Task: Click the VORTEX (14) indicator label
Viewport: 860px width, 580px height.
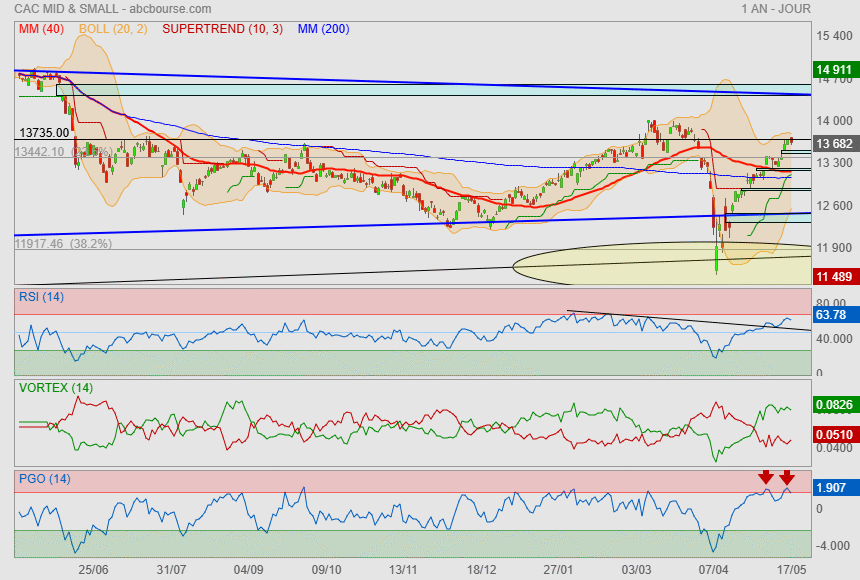Action: (56, 388)
